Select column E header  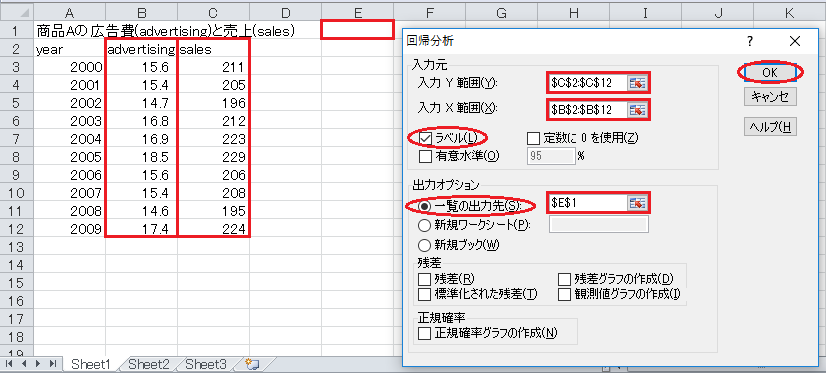[358, 13]
